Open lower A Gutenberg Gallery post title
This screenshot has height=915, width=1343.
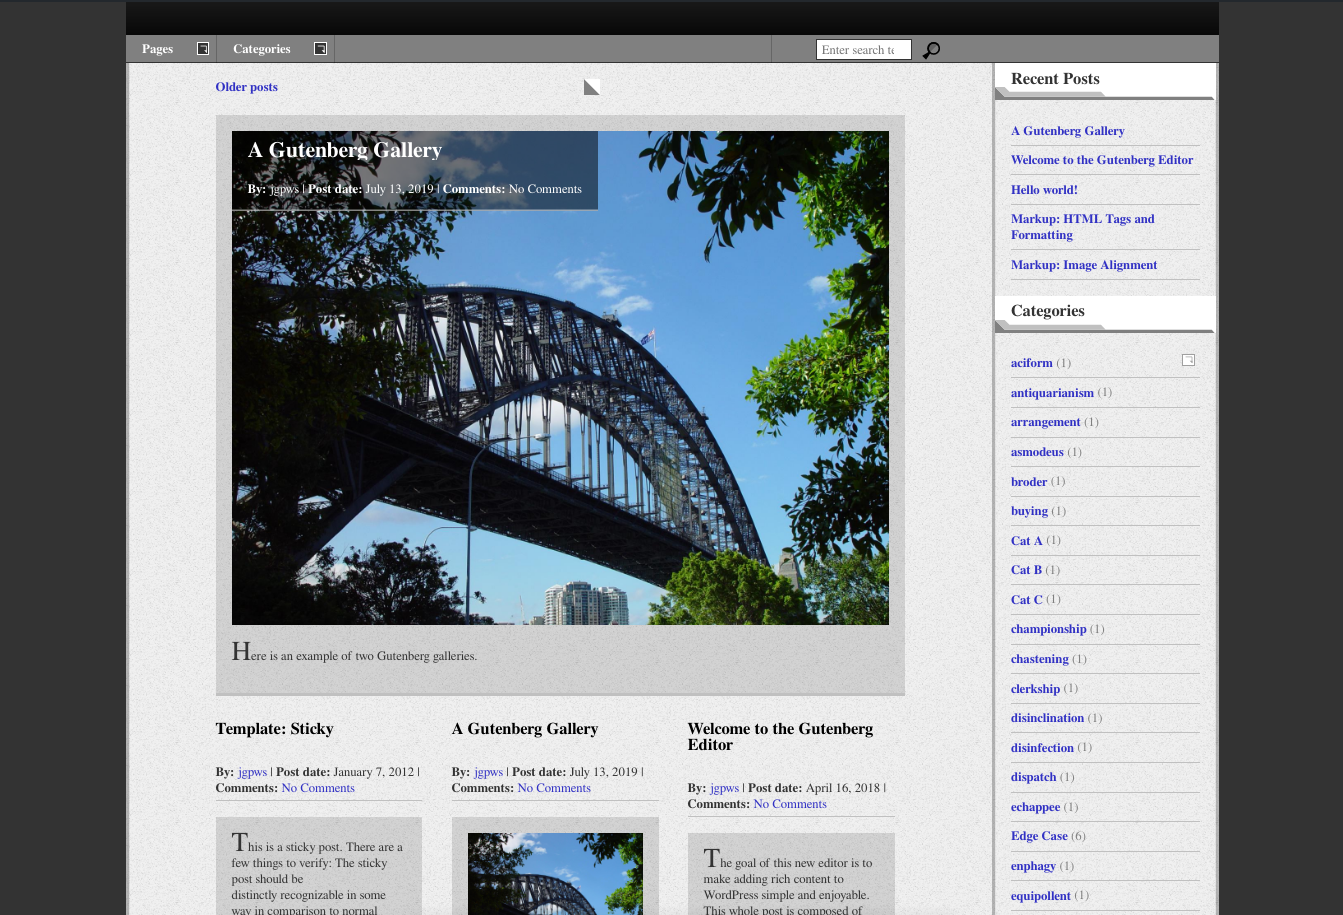tap(525, 729)
